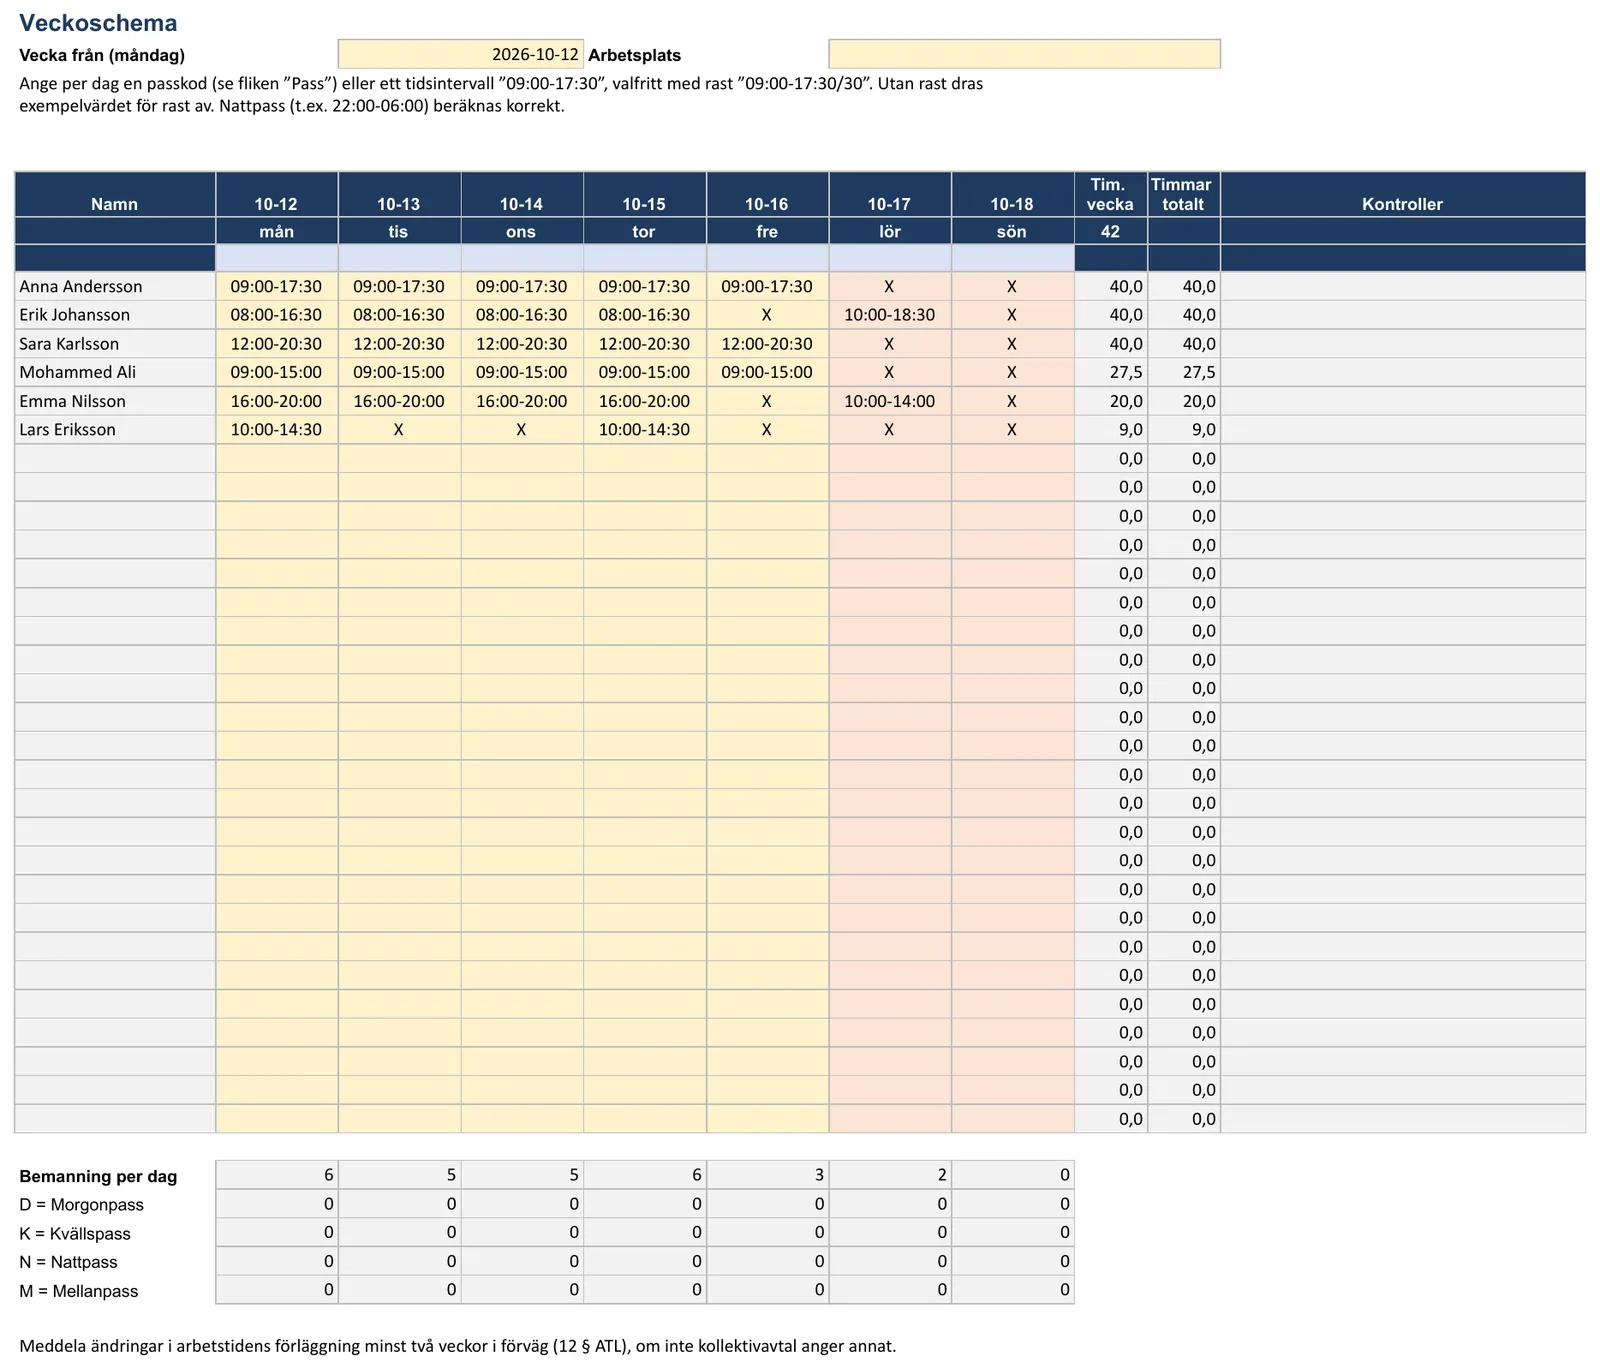Click Erik Johansson's Friday X cell
Screen dimensions: 1600x1369
tap(767, 315)
